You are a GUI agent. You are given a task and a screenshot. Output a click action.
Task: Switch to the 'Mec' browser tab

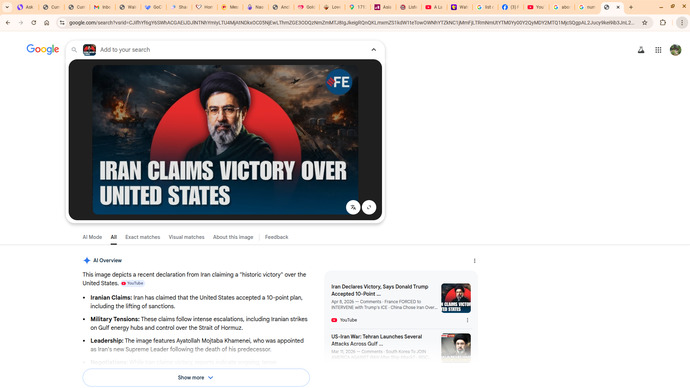230,7
